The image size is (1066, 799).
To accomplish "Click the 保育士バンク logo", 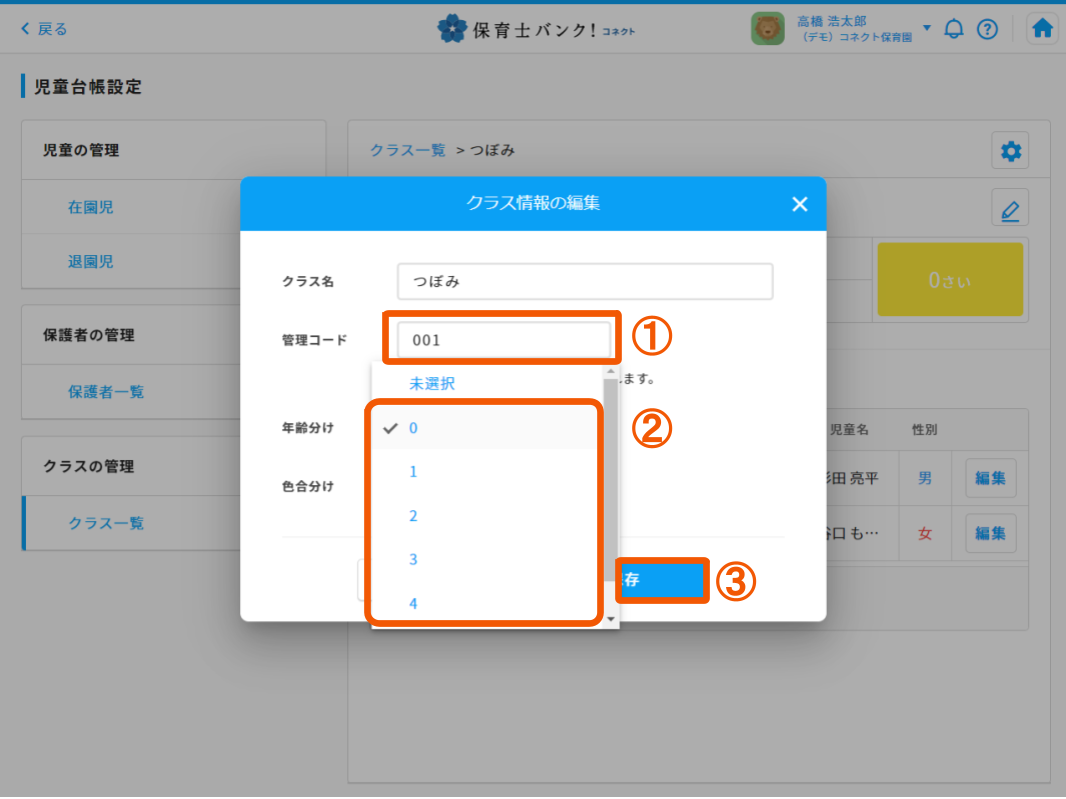I will point(536,29).
